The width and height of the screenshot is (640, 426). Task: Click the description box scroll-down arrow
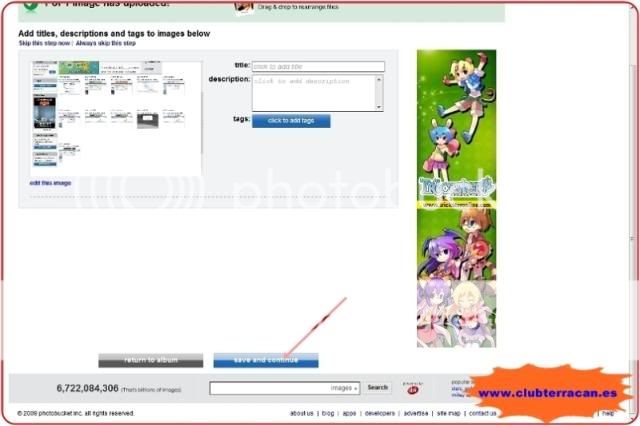click(x=379, y=107)
